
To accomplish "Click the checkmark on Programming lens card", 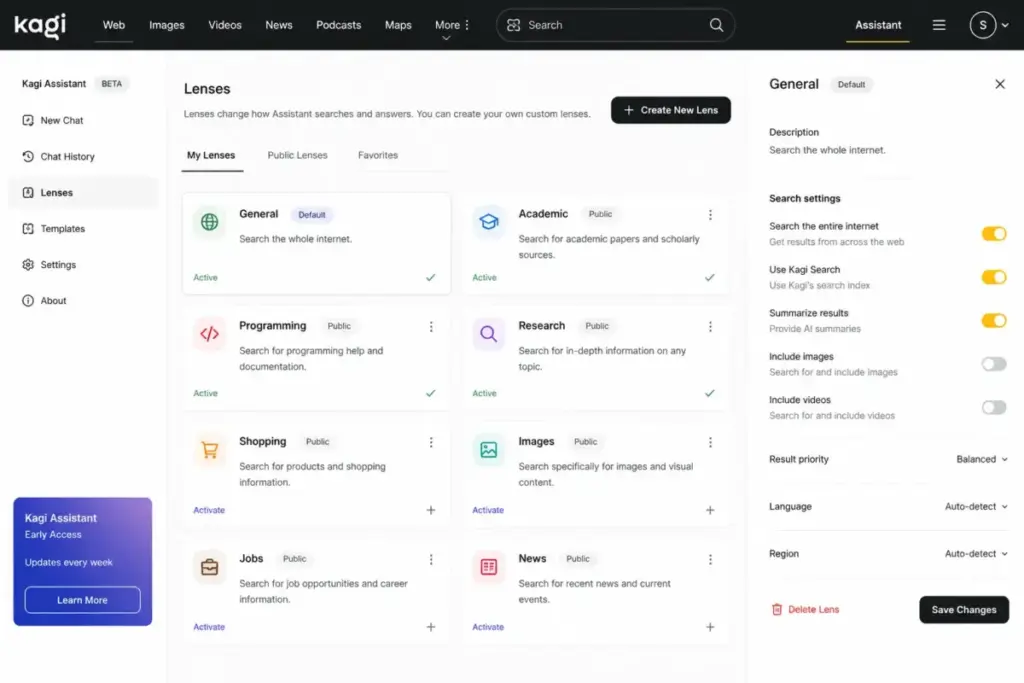I will coord(430,393).
